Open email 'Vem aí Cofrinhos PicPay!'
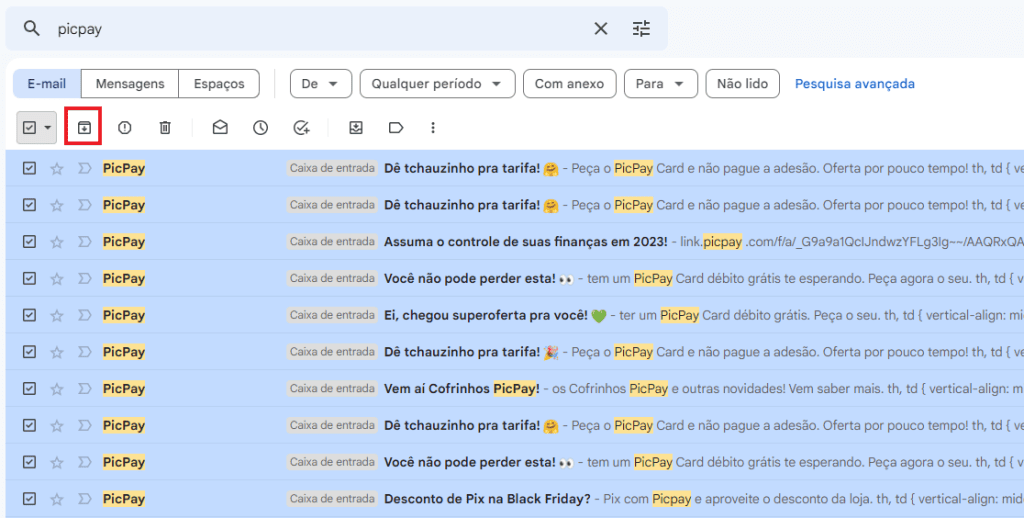Image resolution: width=1024 pixels, height=518 pixels. click(462, 389)
